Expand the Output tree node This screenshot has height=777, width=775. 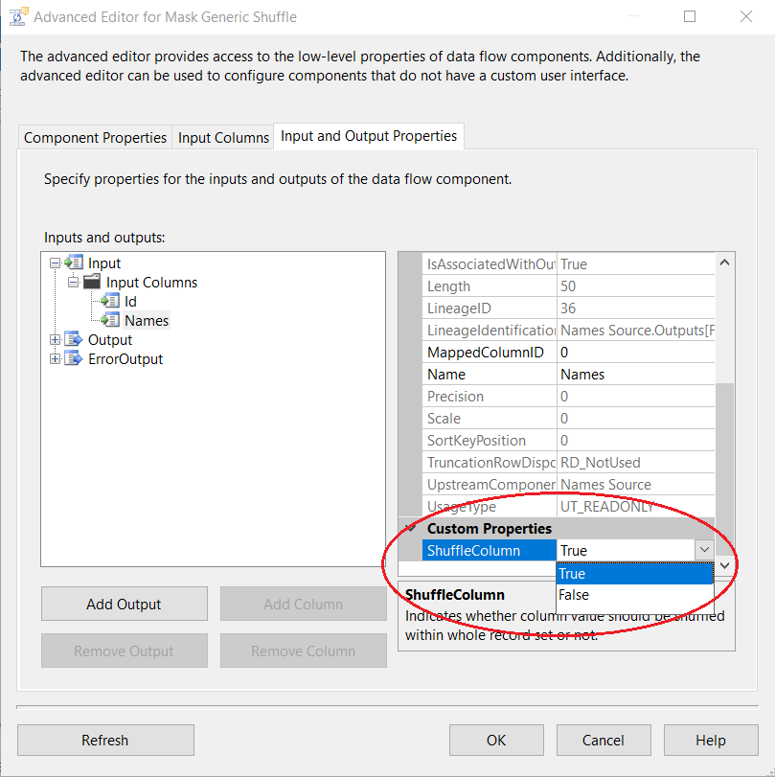pyautogui.click(x=55, y=340)
